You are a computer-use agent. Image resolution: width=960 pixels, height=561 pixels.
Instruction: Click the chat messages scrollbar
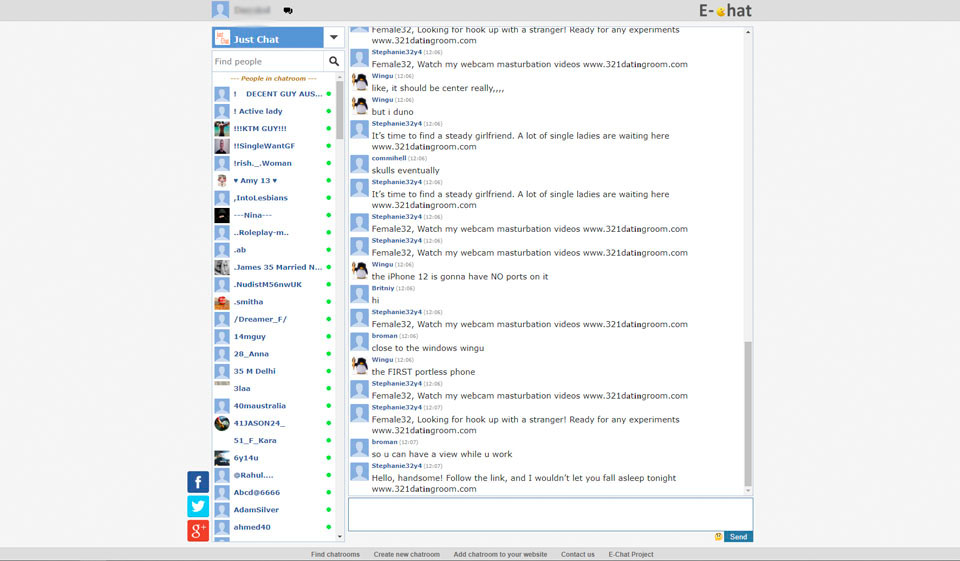pos(748,415)
